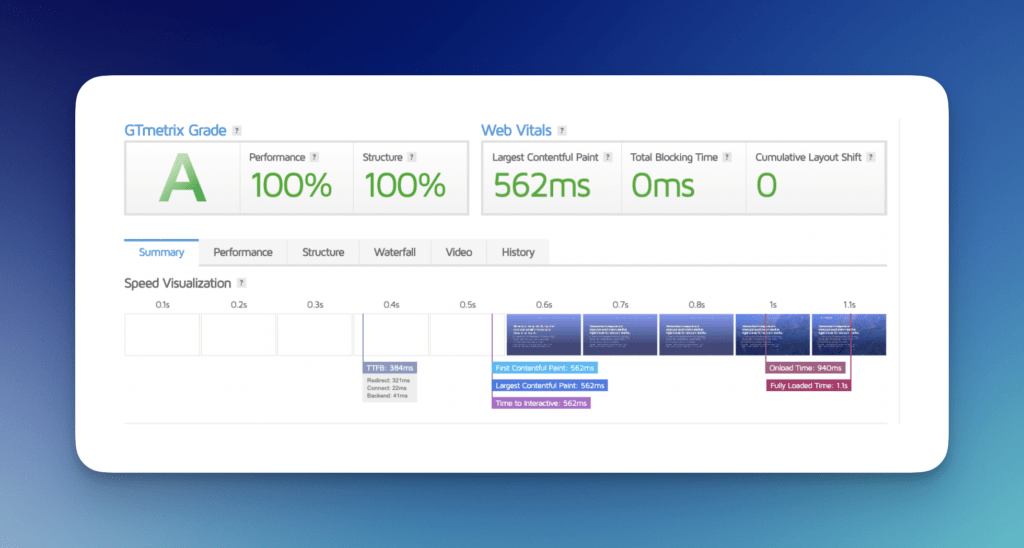
Task: Click the First Contentful Paint 562ms marker
Action: [545, 368]
